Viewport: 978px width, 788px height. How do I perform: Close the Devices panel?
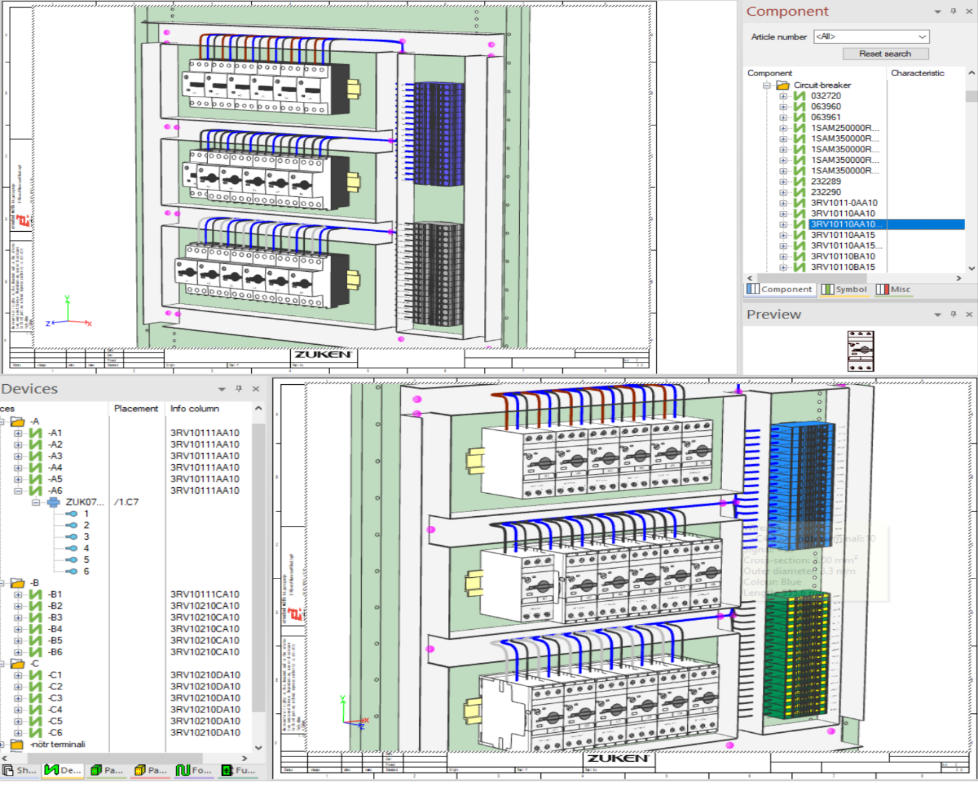click(x=256, y=389)
